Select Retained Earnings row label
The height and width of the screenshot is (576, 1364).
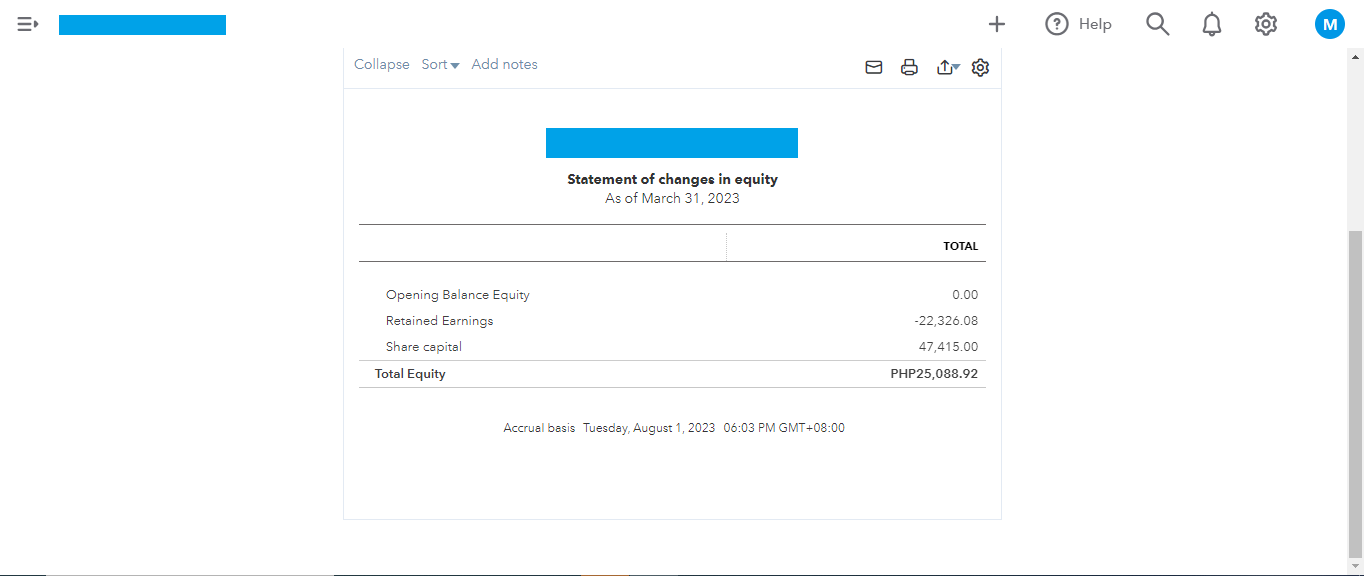tap(439, 321)
